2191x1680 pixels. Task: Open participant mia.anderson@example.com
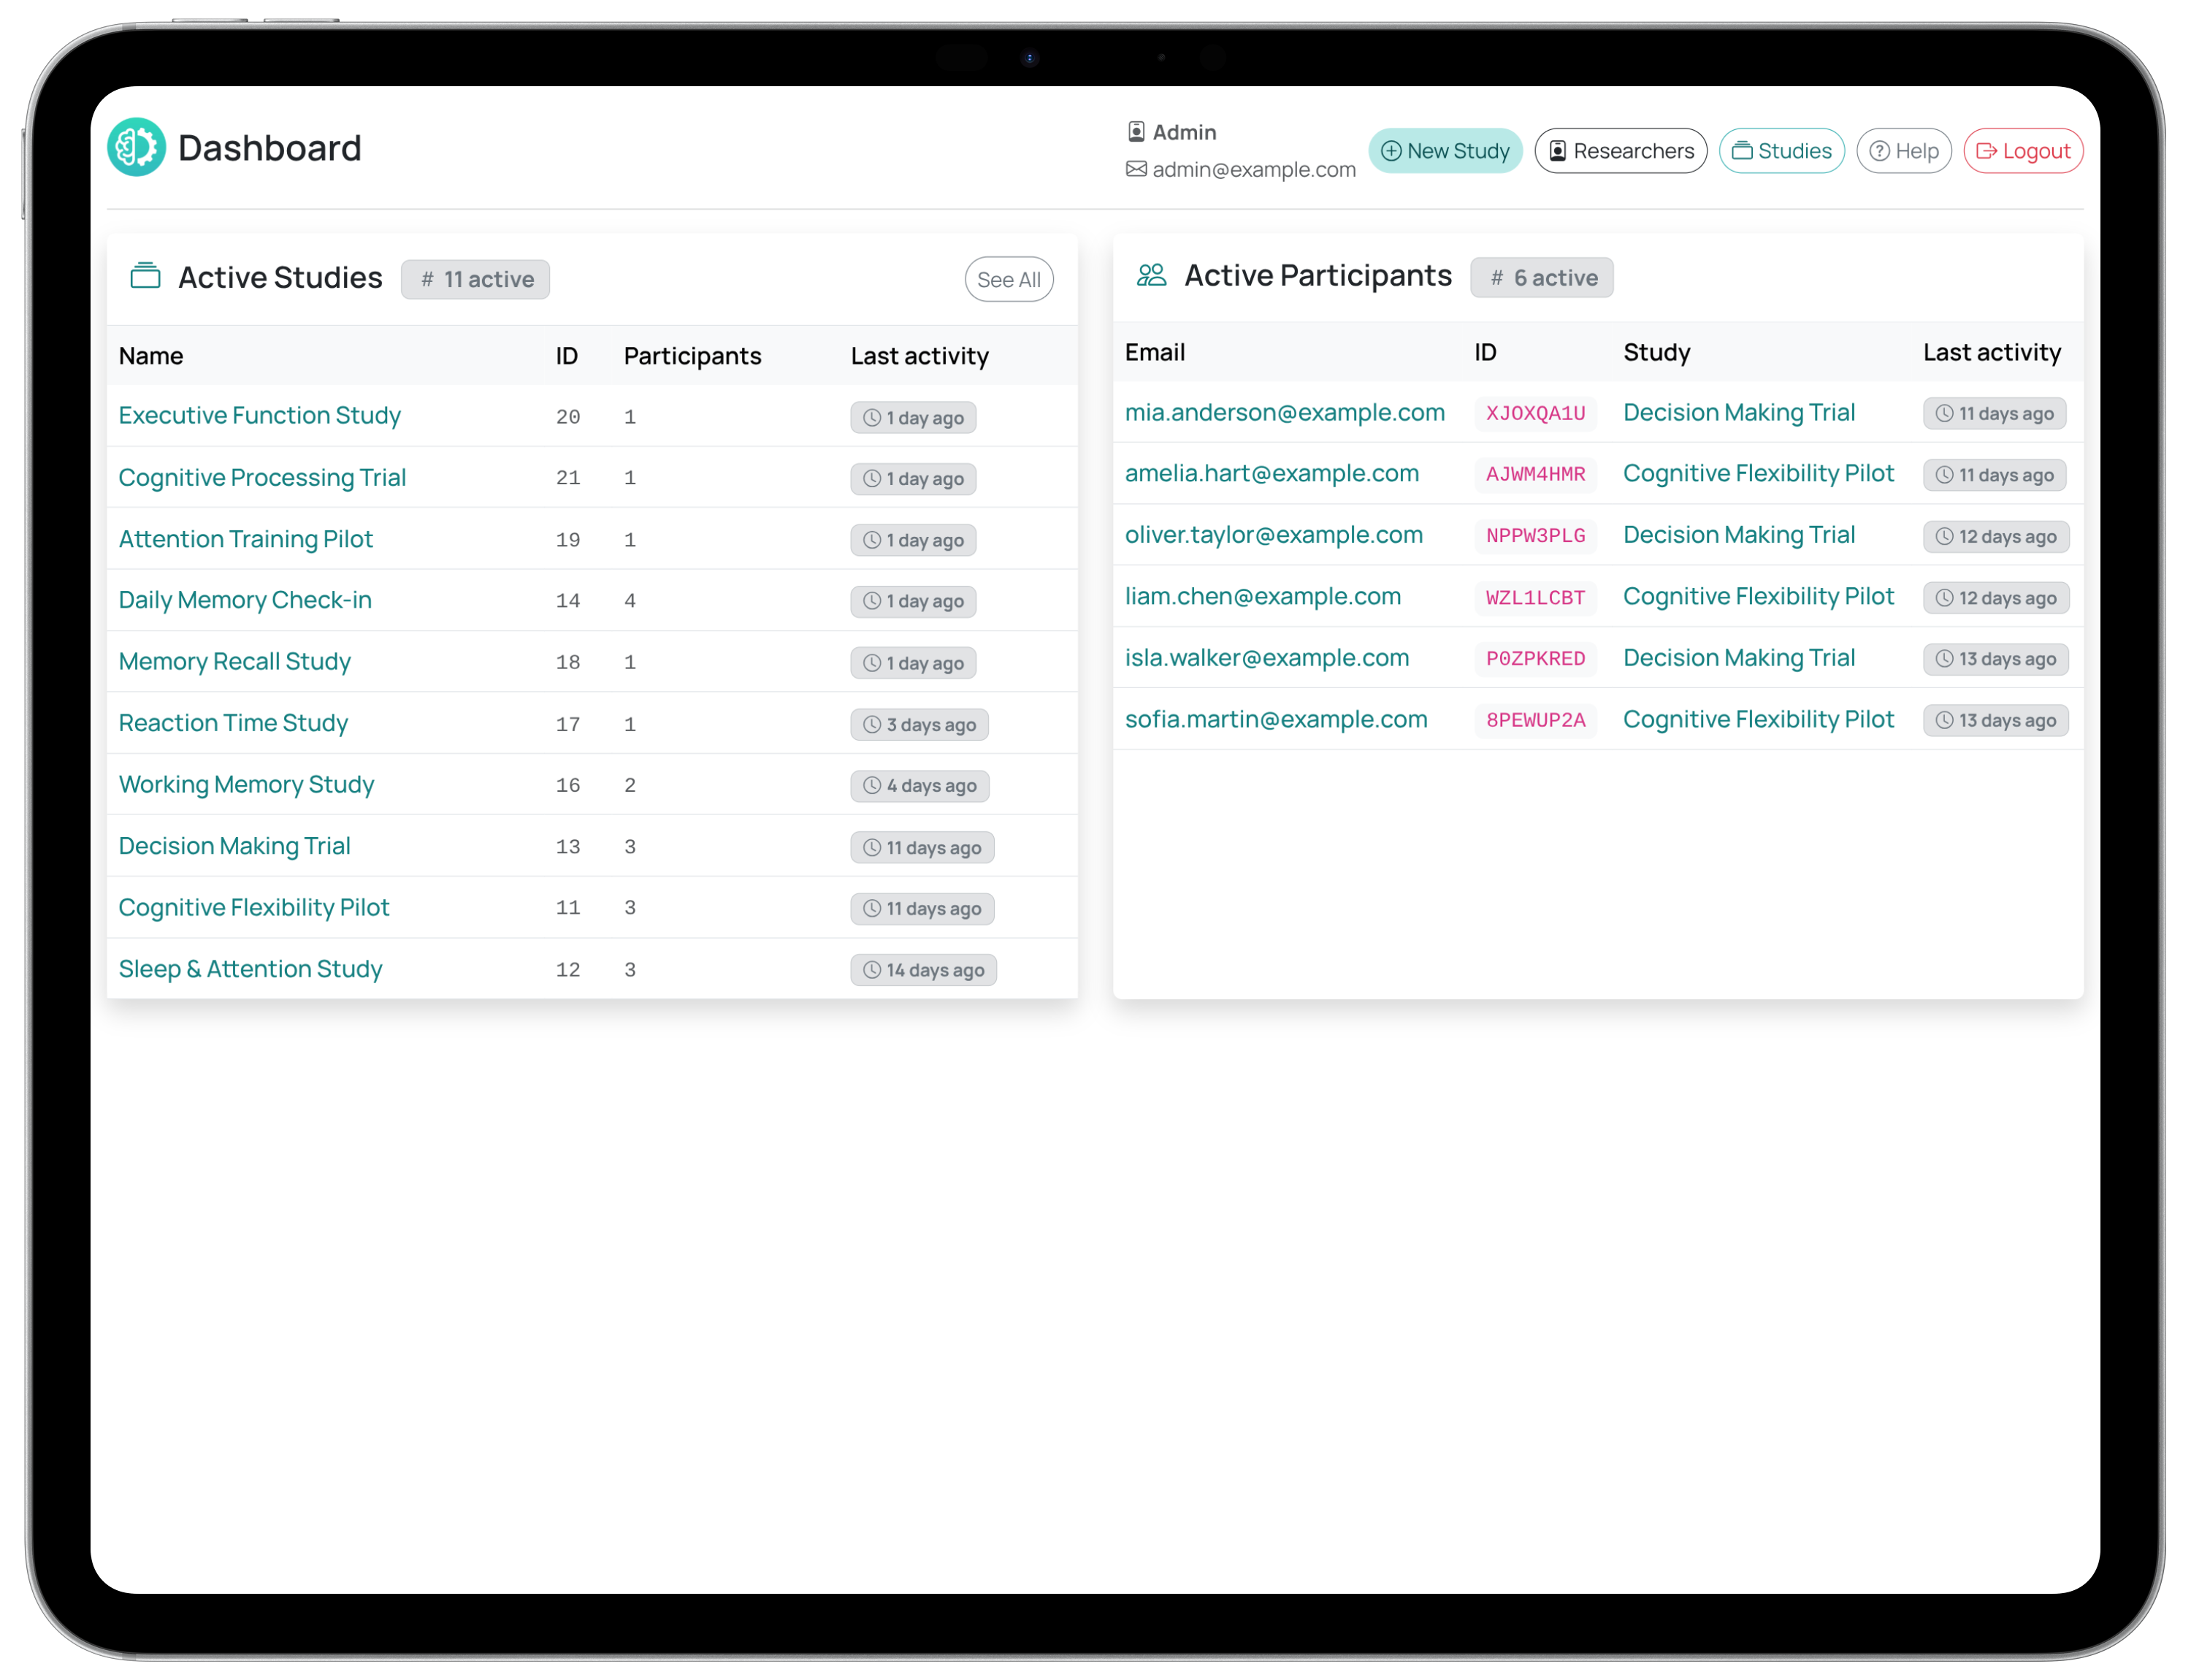pos(1284,412)
